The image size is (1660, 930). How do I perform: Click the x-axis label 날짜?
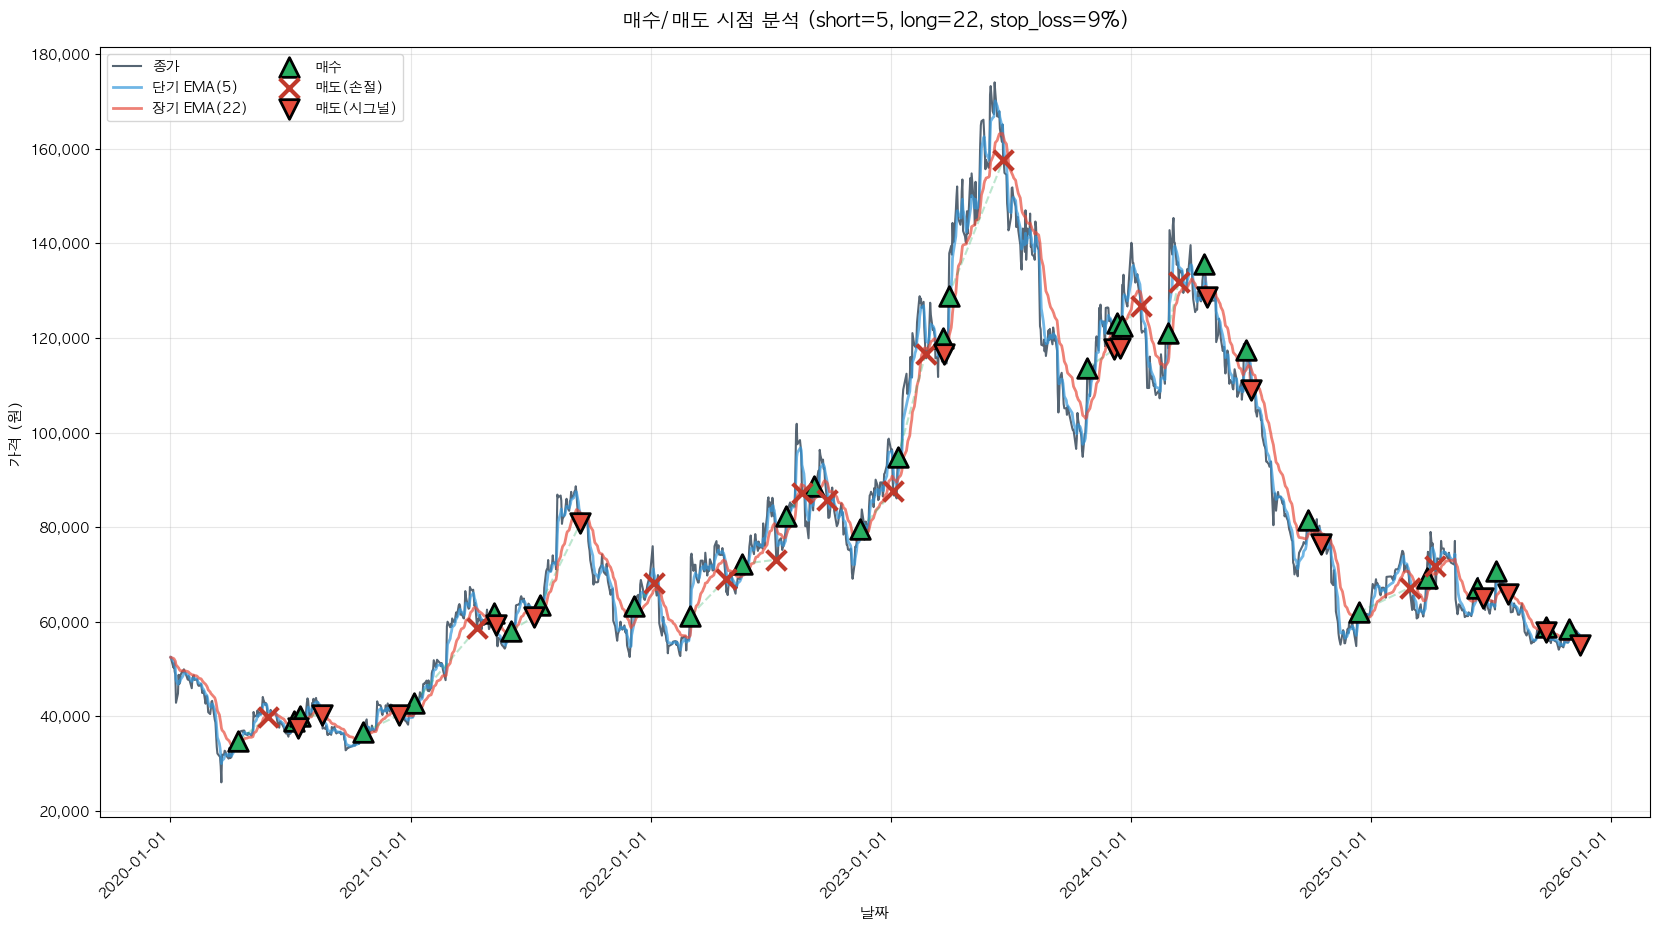(x=874, y=912)
